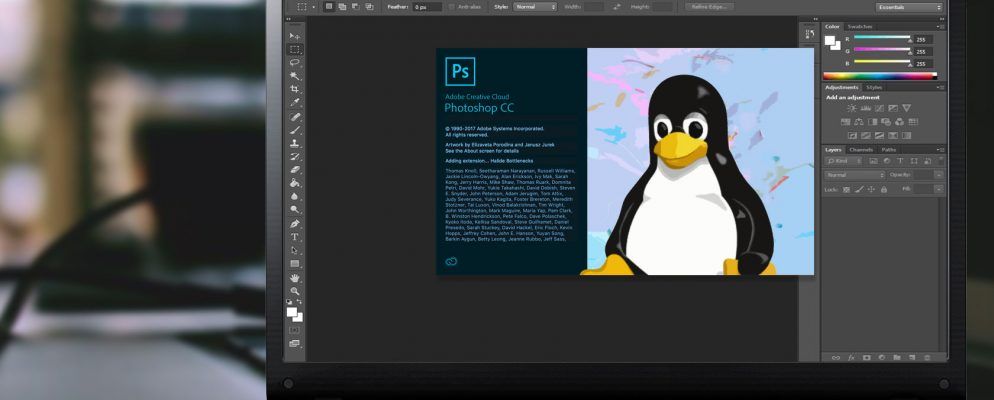Open the Layers panel menu
Viewport: 994px width, 400px height.
939,150
